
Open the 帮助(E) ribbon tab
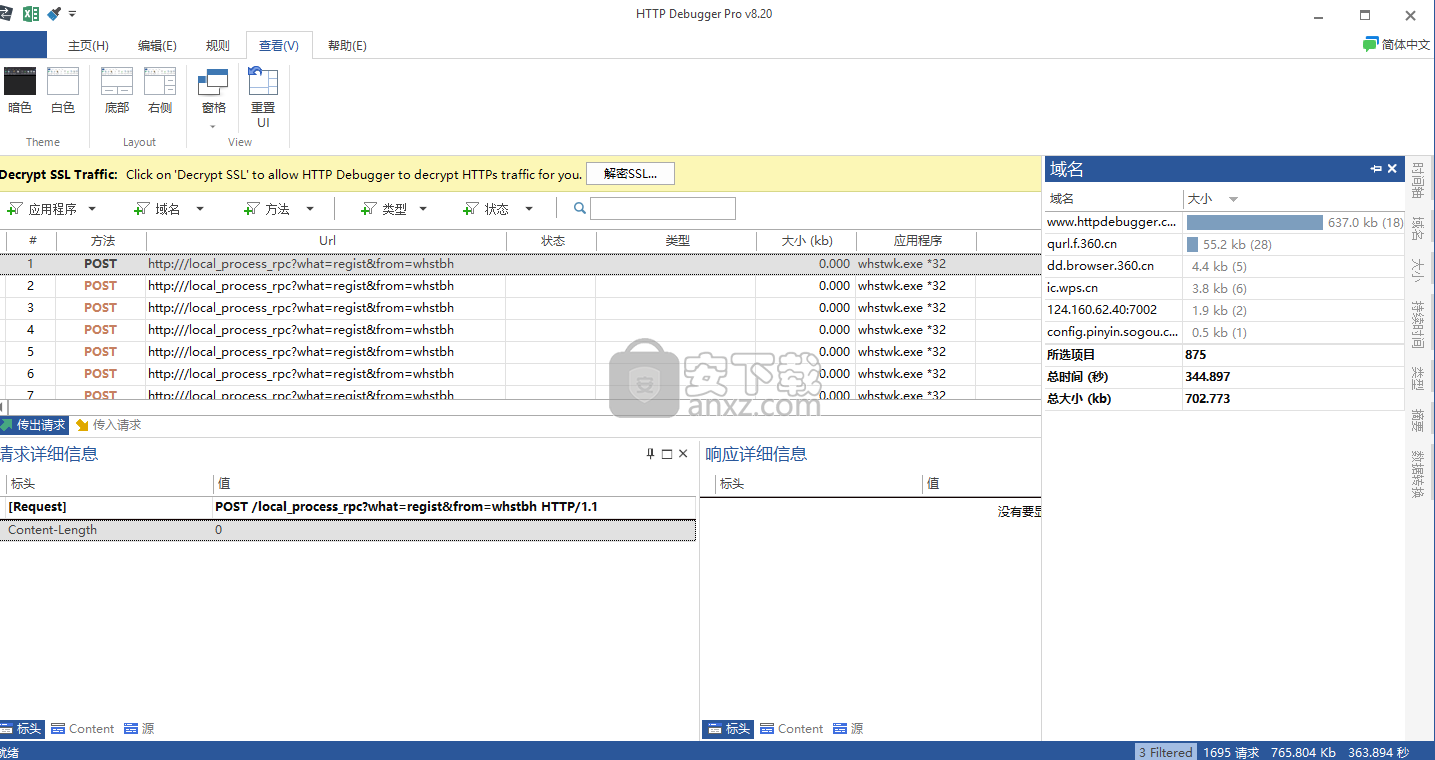click(347, 46)
